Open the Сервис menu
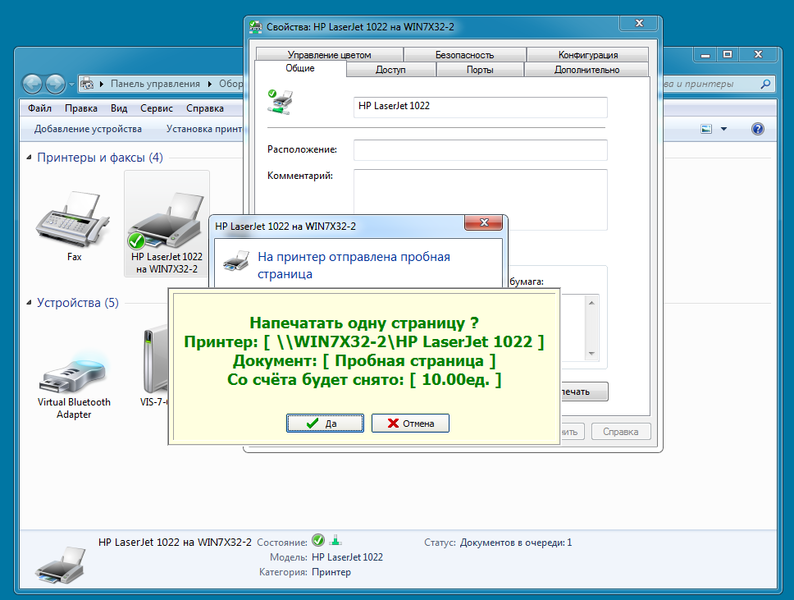This screenshot has width=794, height=600. click(156, 108)
